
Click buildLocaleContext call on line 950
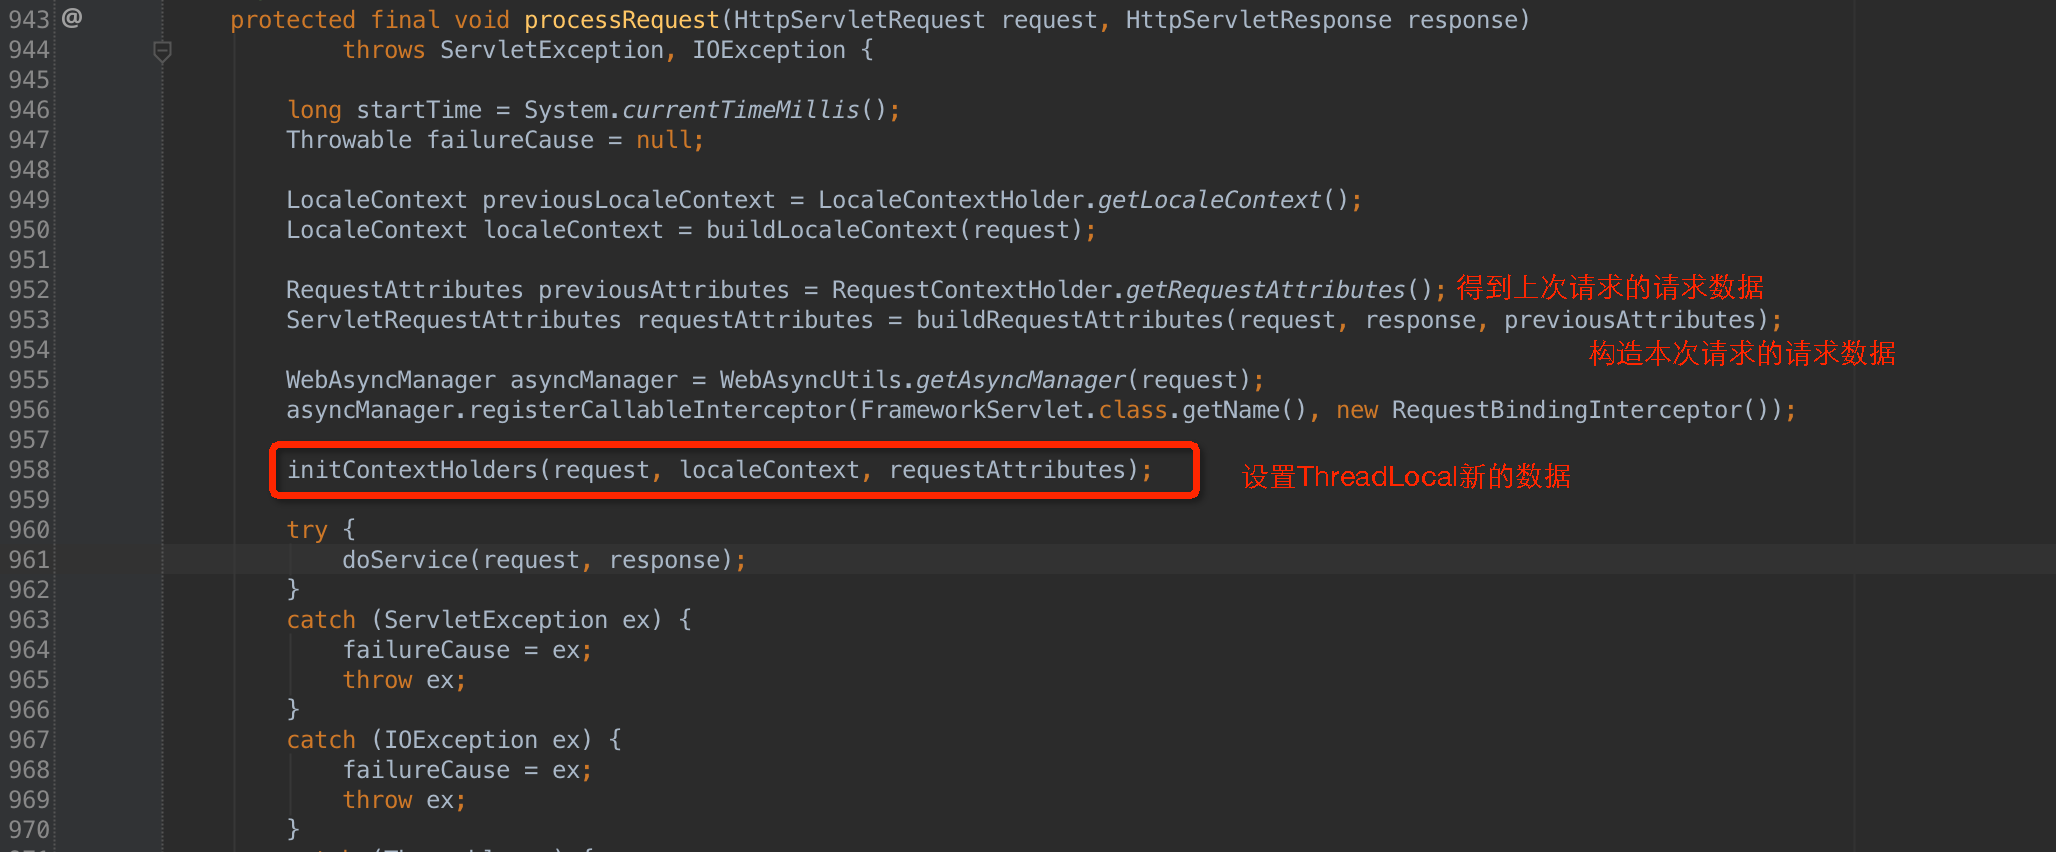832,230
